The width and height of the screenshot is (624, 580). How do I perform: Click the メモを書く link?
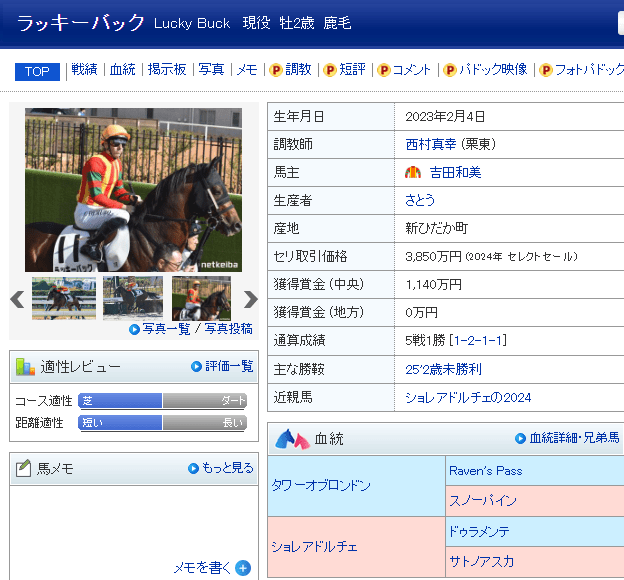(x=202, y=568)
